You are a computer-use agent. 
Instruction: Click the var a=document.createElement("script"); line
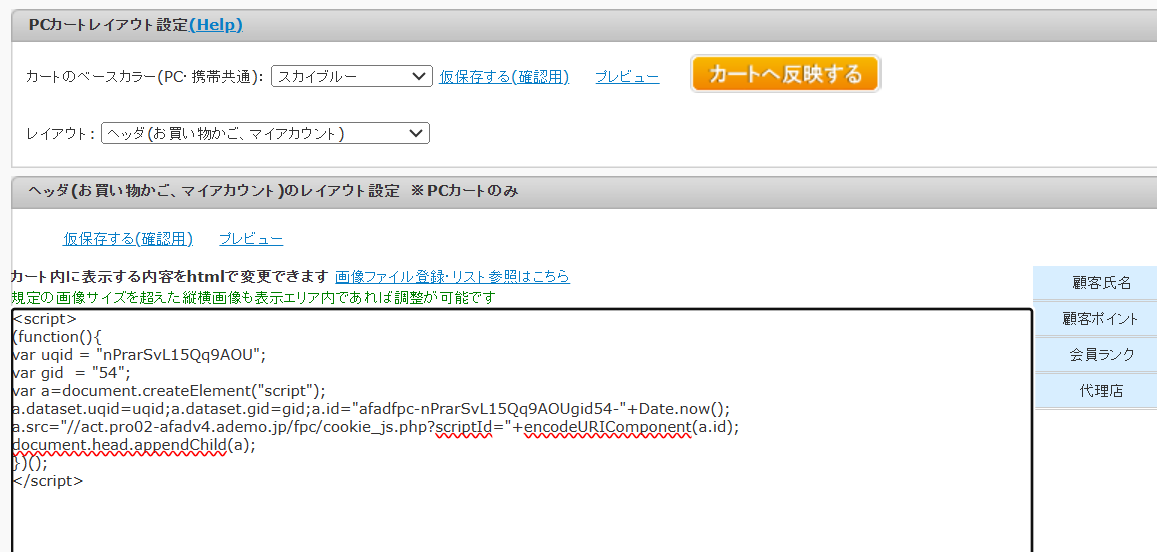169,390
